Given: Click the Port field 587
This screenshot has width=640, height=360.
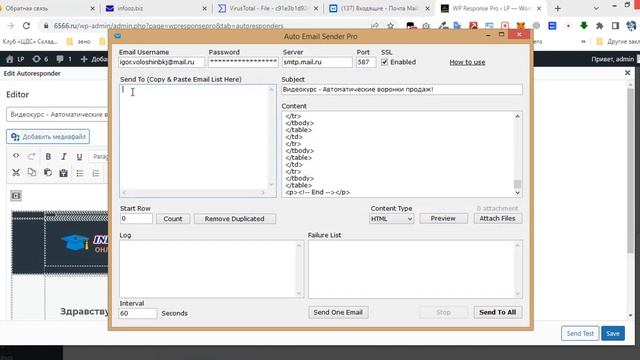Looking at the screenshot, I should coord(365,62).
